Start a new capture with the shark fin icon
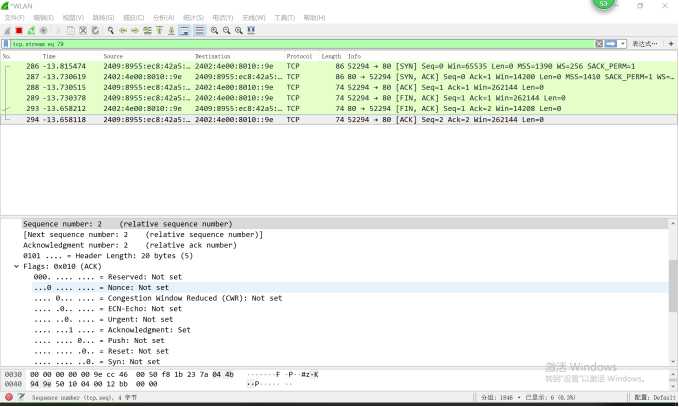The image size is (679, 407). pos(7,30)
